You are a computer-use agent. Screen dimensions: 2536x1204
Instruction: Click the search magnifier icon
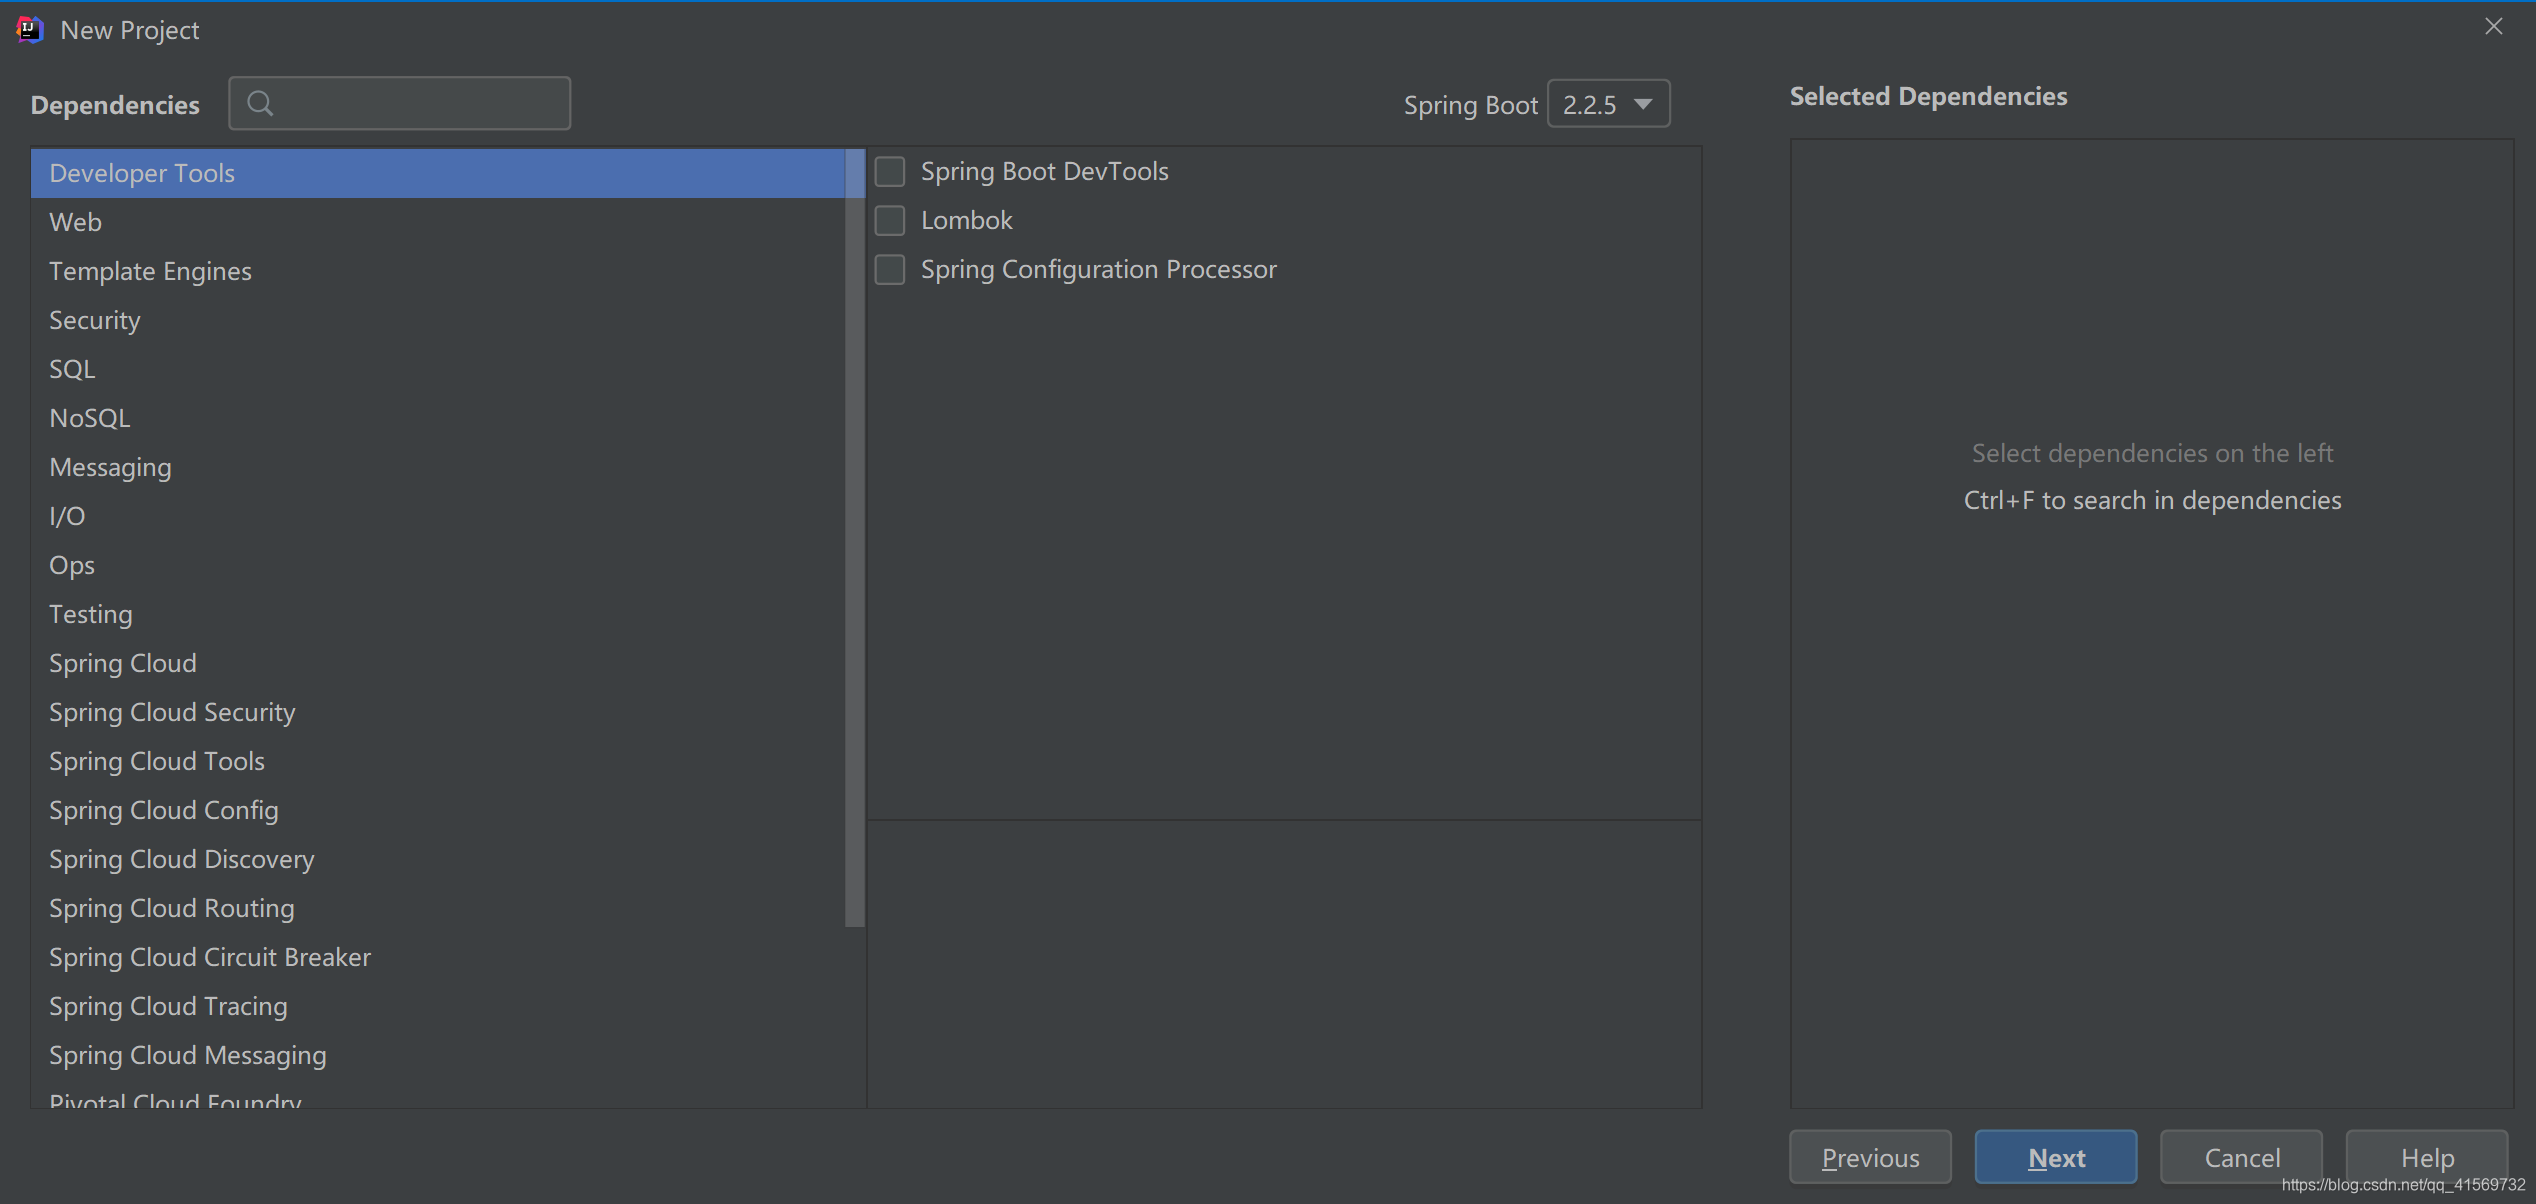point(260,103)
